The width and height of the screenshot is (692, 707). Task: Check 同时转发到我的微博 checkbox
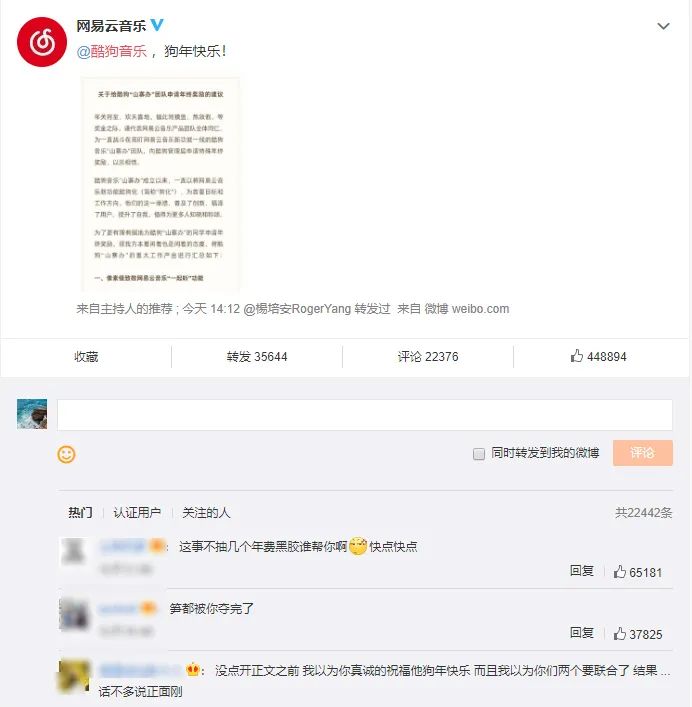click(479, 454)
